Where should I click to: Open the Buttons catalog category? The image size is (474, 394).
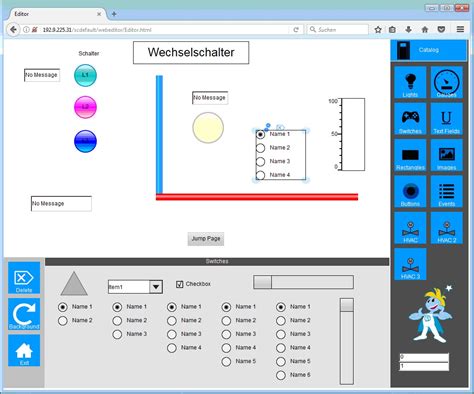pos(410,191)
